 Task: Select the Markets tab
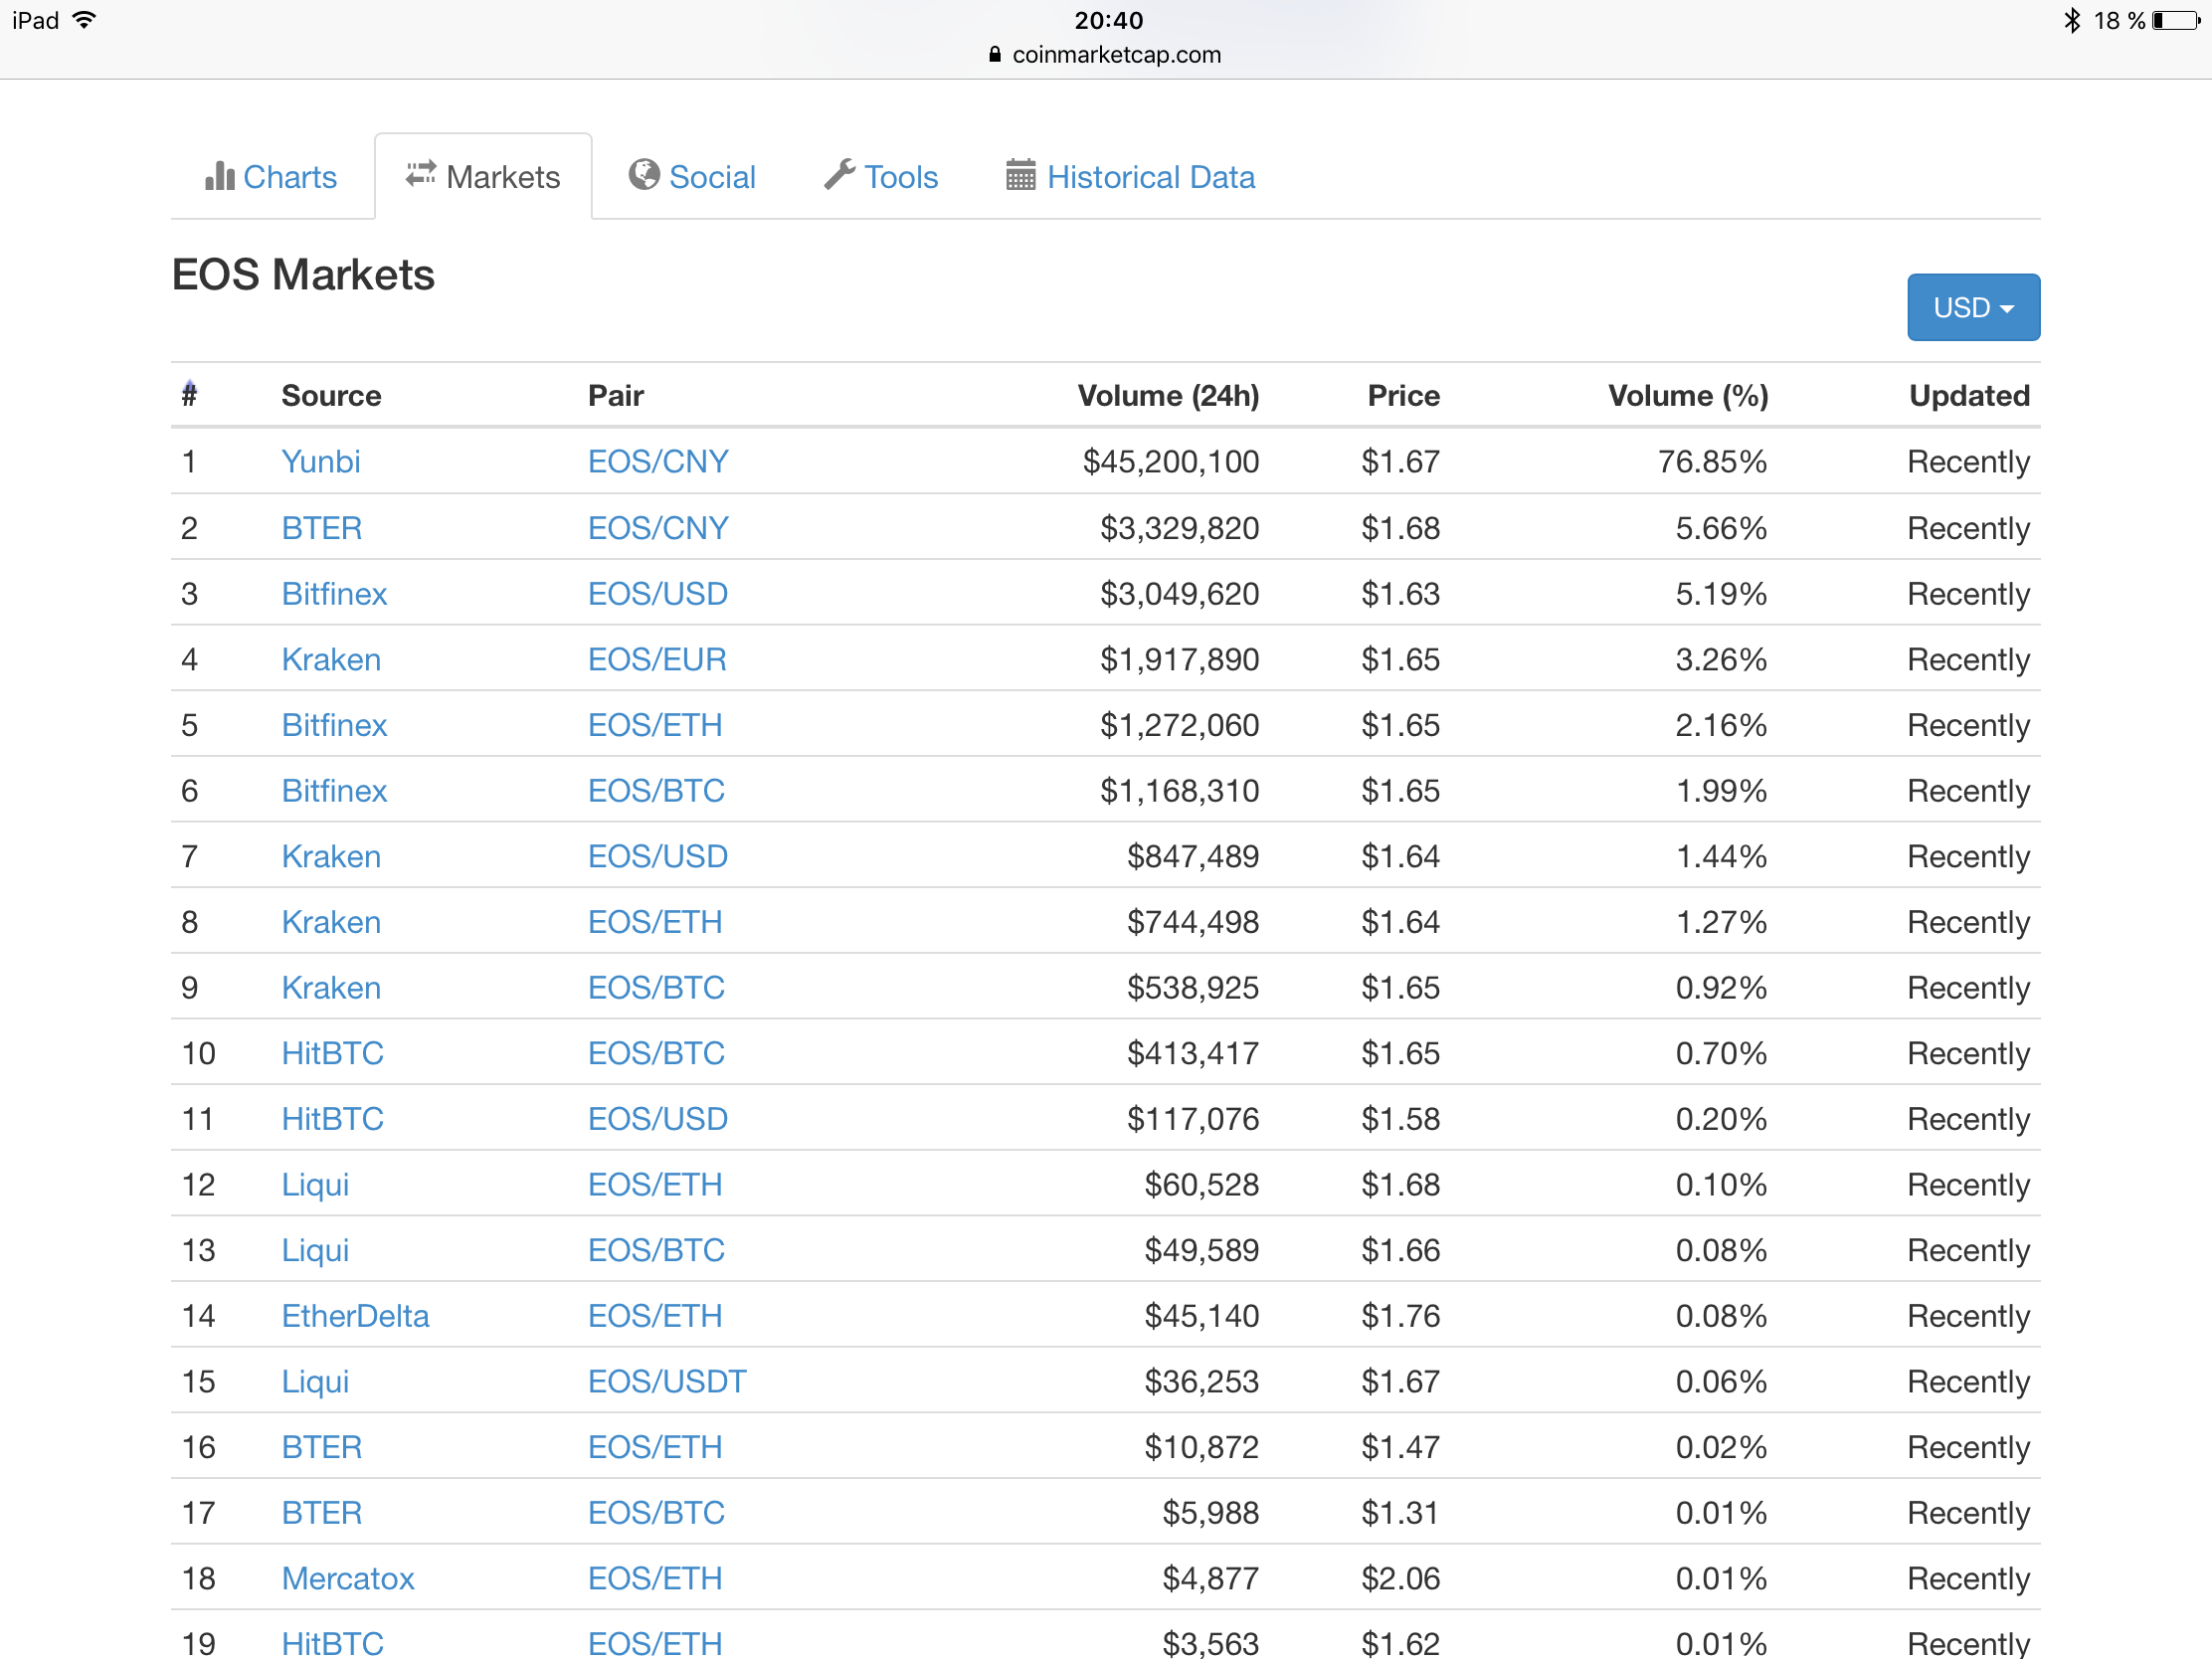[483, 177]
